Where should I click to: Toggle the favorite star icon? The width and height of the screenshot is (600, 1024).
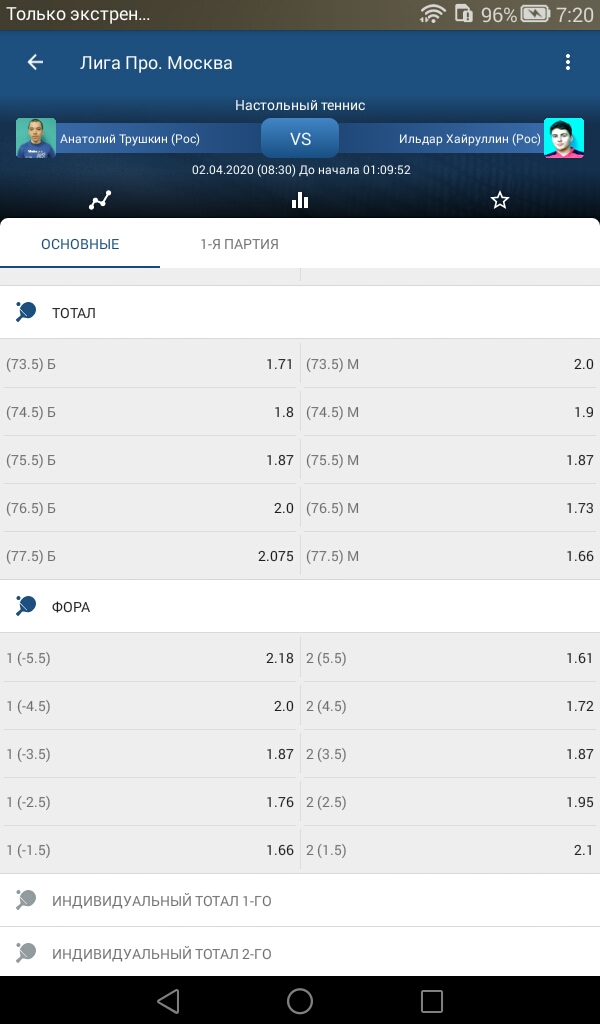499,200
